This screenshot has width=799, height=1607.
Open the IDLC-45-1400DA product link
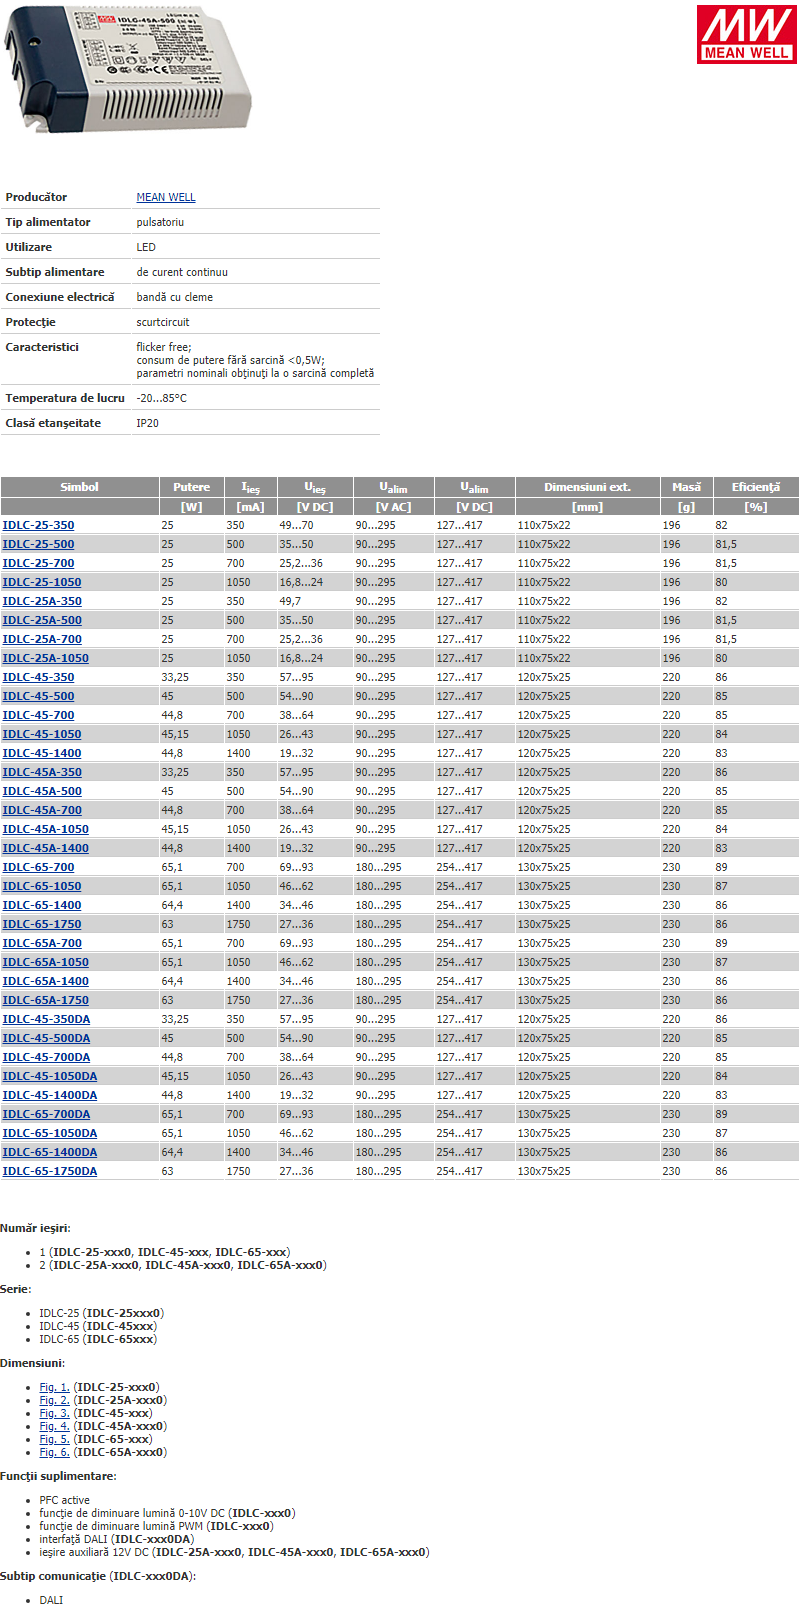tap(50, 1095)
